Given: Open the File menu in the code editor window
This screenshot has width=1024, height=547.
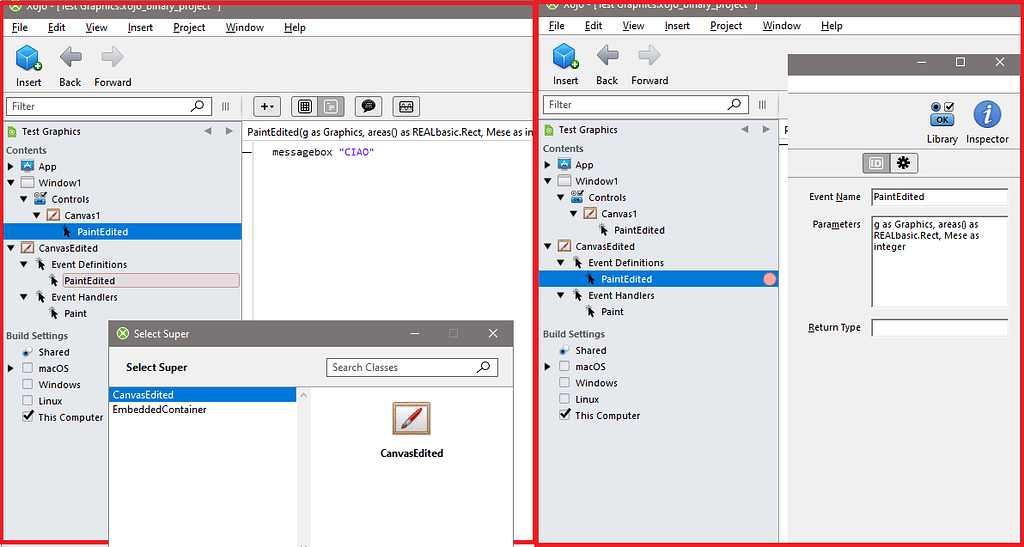Looking at the screenshot, I should (20, 27).
